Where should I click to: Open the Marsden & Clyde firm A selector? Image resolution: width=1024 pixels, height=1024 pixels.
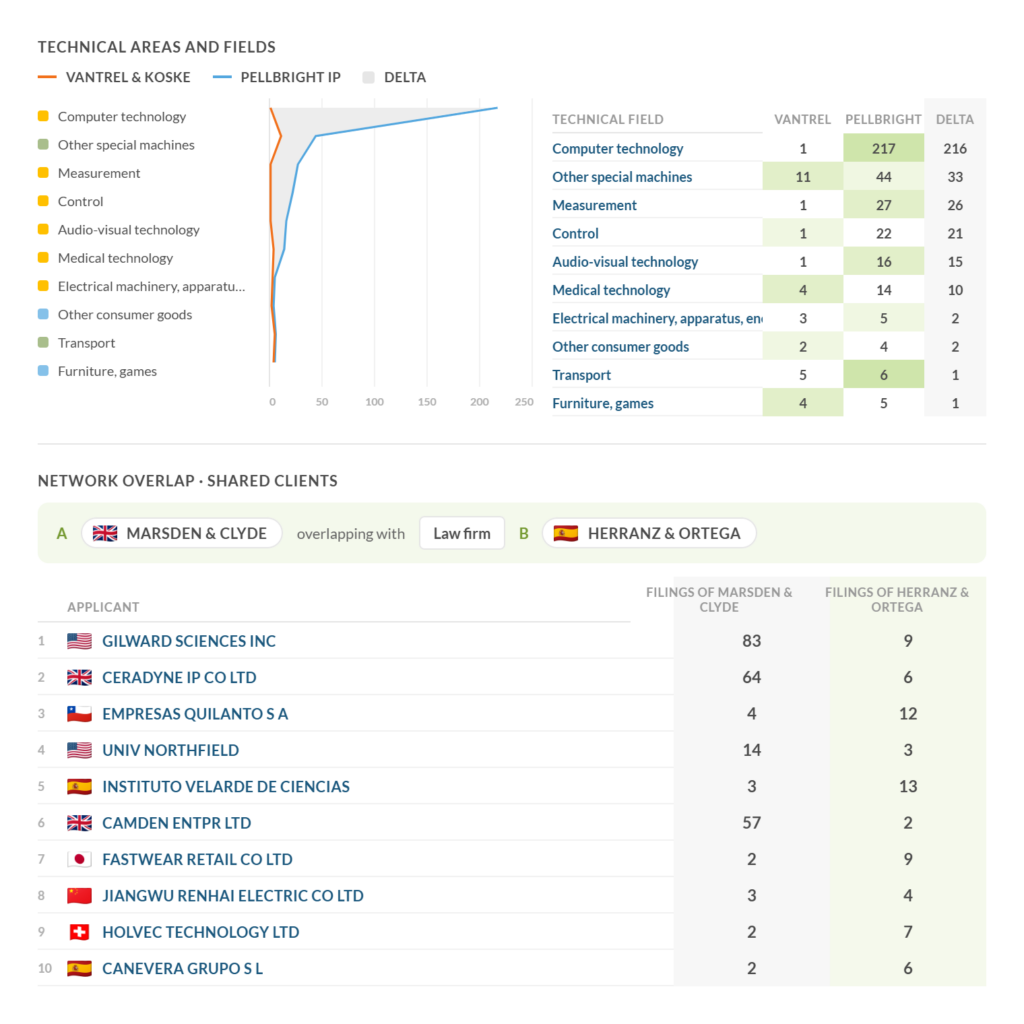(x=182, y=534)
